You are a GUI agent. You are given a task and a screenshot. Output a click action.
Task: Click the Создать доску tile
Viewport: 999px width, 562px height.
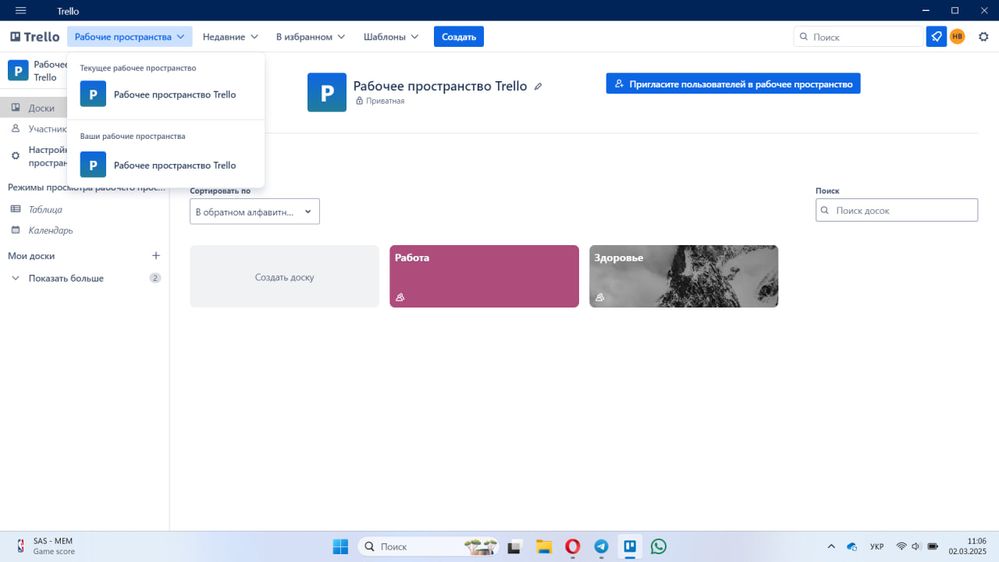coord(284,277)
